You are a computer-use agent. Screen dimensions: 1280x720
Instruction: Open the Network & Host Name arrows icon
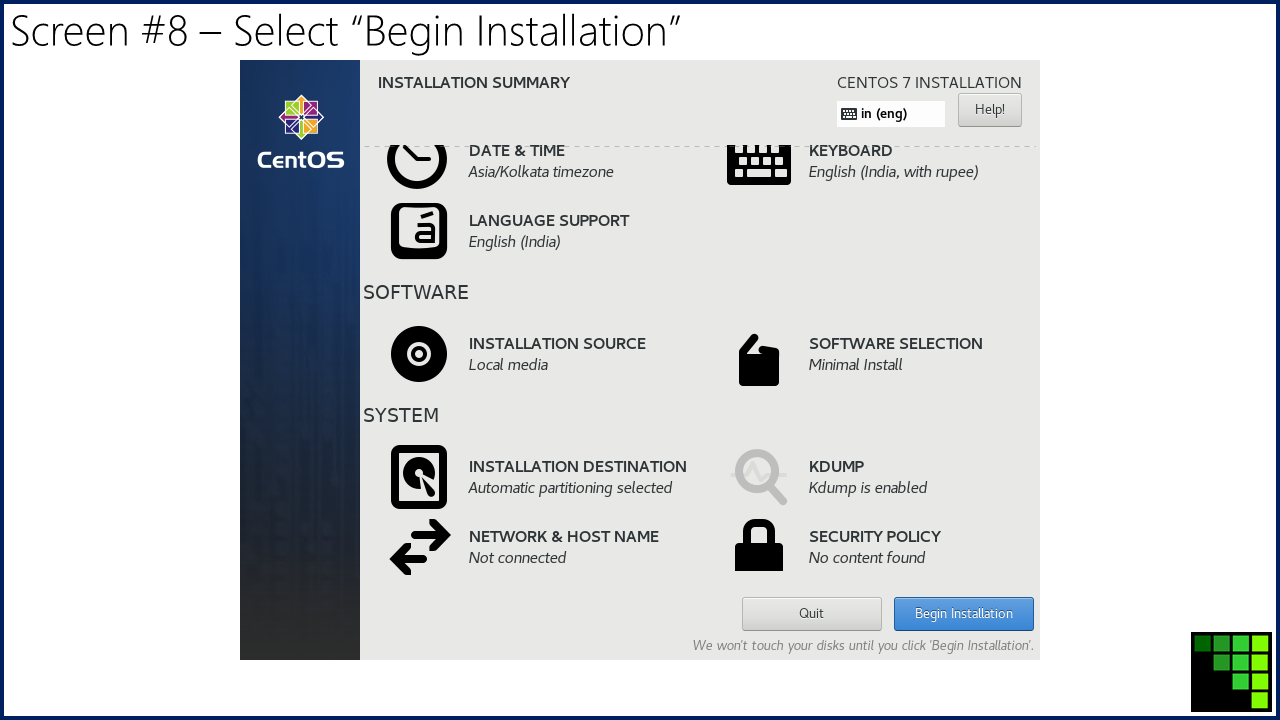tap(420, 547)
